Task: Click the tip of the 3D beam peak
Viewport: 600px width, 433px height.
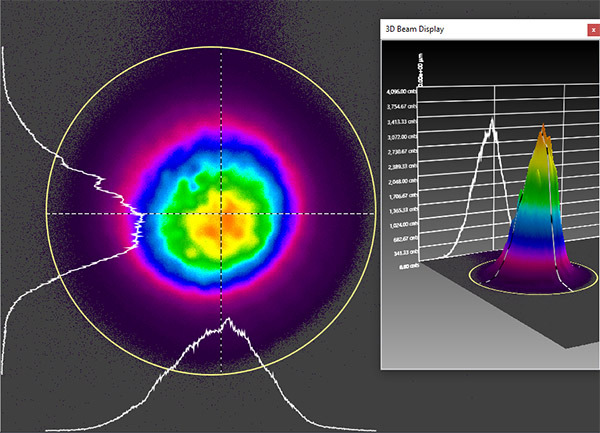Action: pyautogui.click(x=543, y=128)
